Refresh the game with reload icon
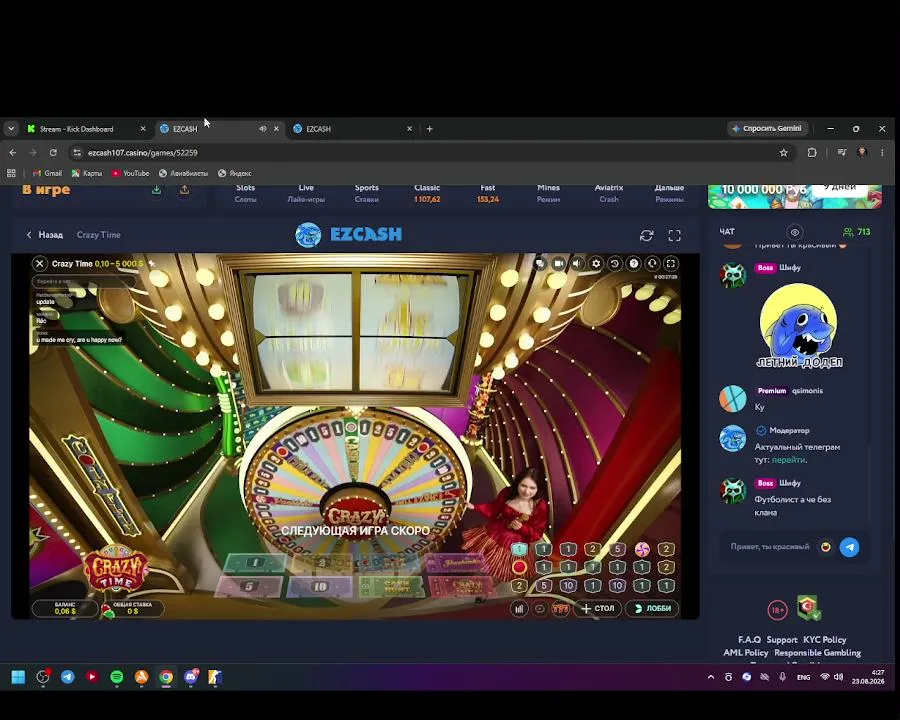900x720 pixels. coord(647,235)
